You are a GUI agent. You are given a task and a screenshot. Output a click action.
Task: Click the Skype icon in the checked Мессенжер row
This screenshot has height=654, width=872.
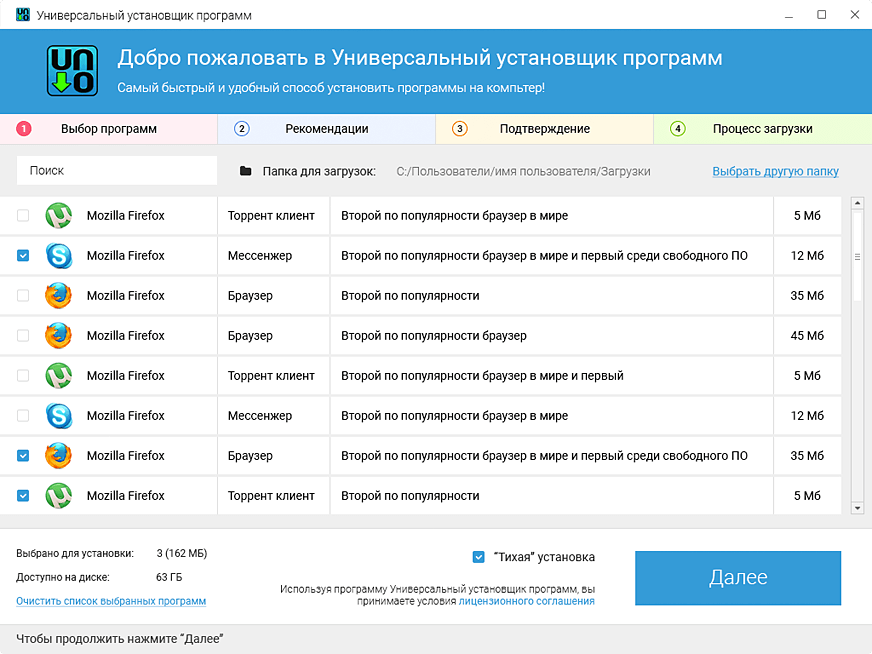coord(59,256)
